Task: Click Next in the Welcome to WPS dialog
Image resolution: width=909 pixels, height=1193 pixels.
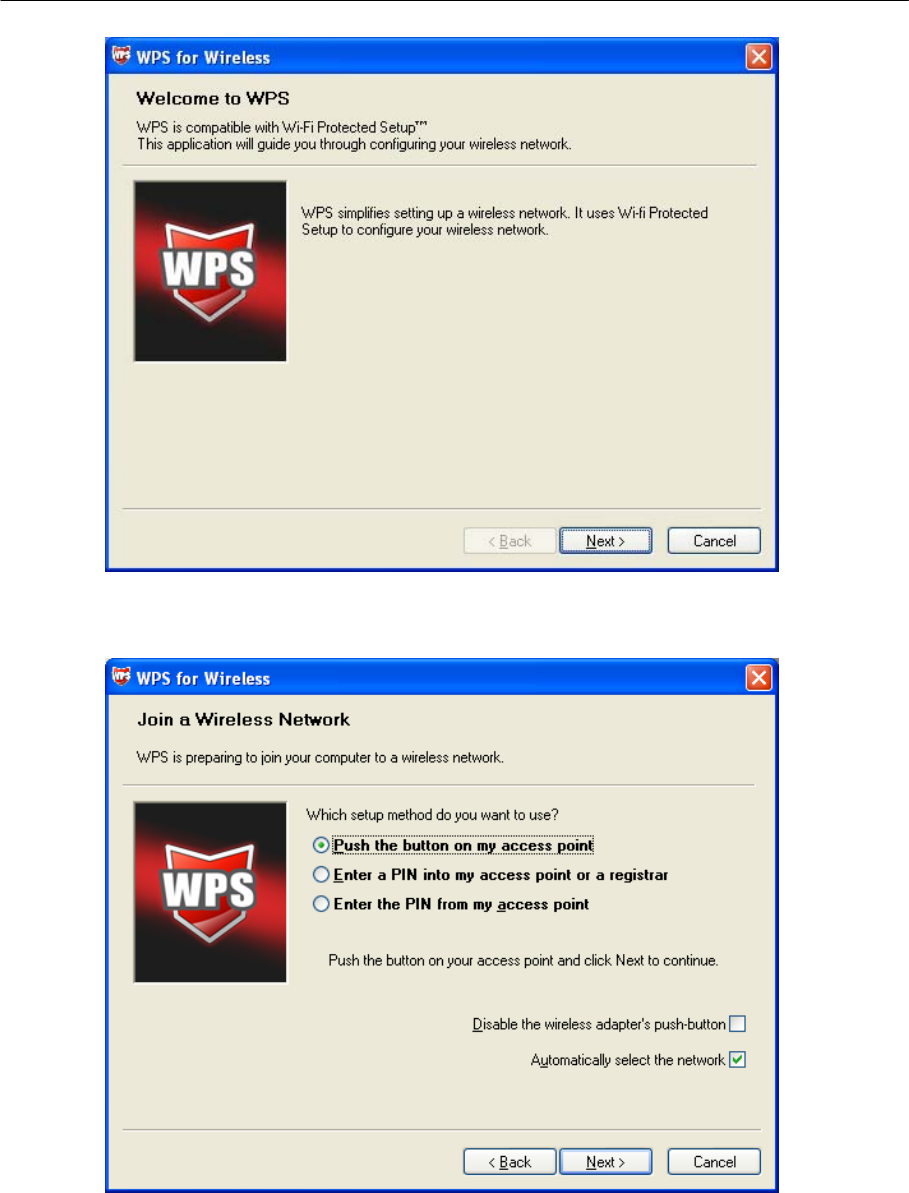Action: click(x=605, y=541)
